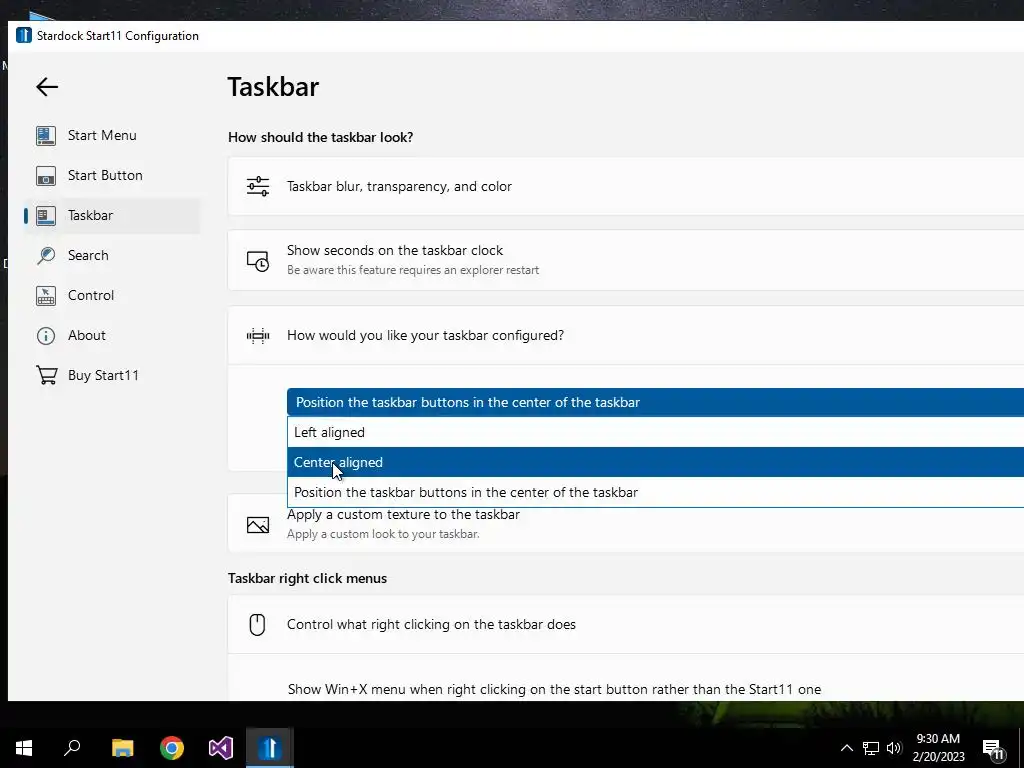The width and height of the screenshot is (1024, 768).
Task: Click How would you like your taskbar configured
Action: [626, 336]
